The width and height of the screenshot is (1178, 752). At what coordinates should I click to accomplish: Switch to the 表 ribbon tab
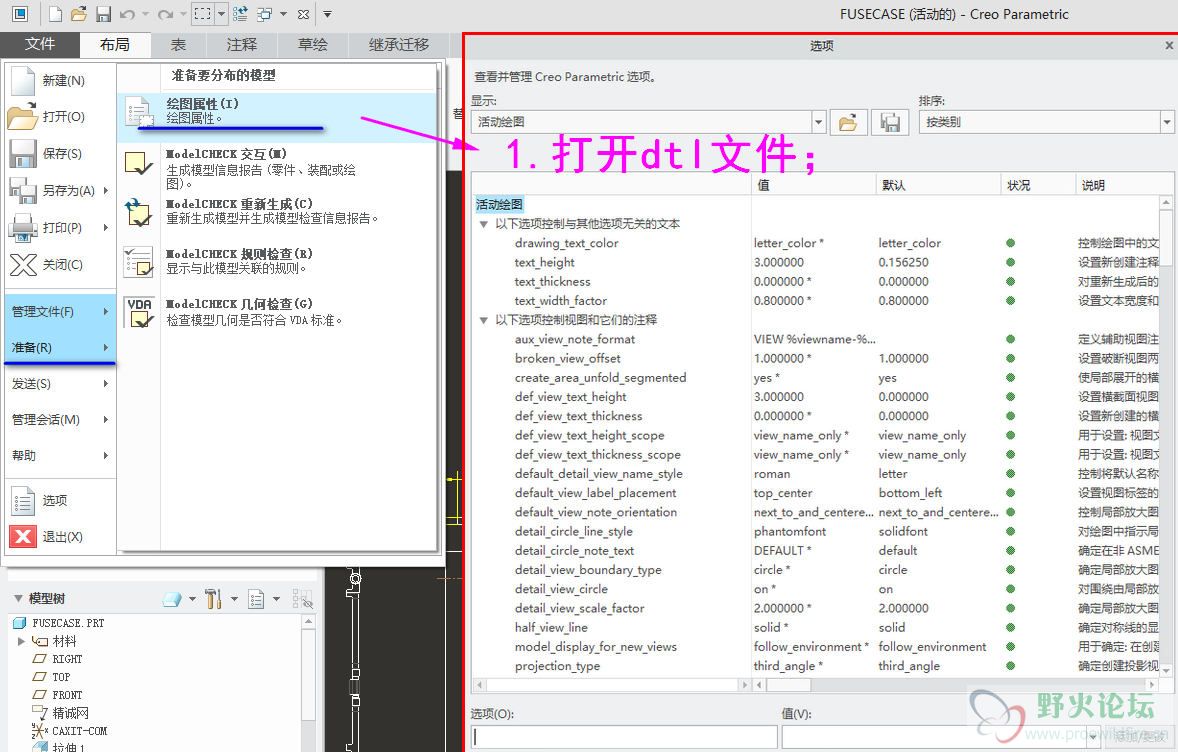coord(178,45)
